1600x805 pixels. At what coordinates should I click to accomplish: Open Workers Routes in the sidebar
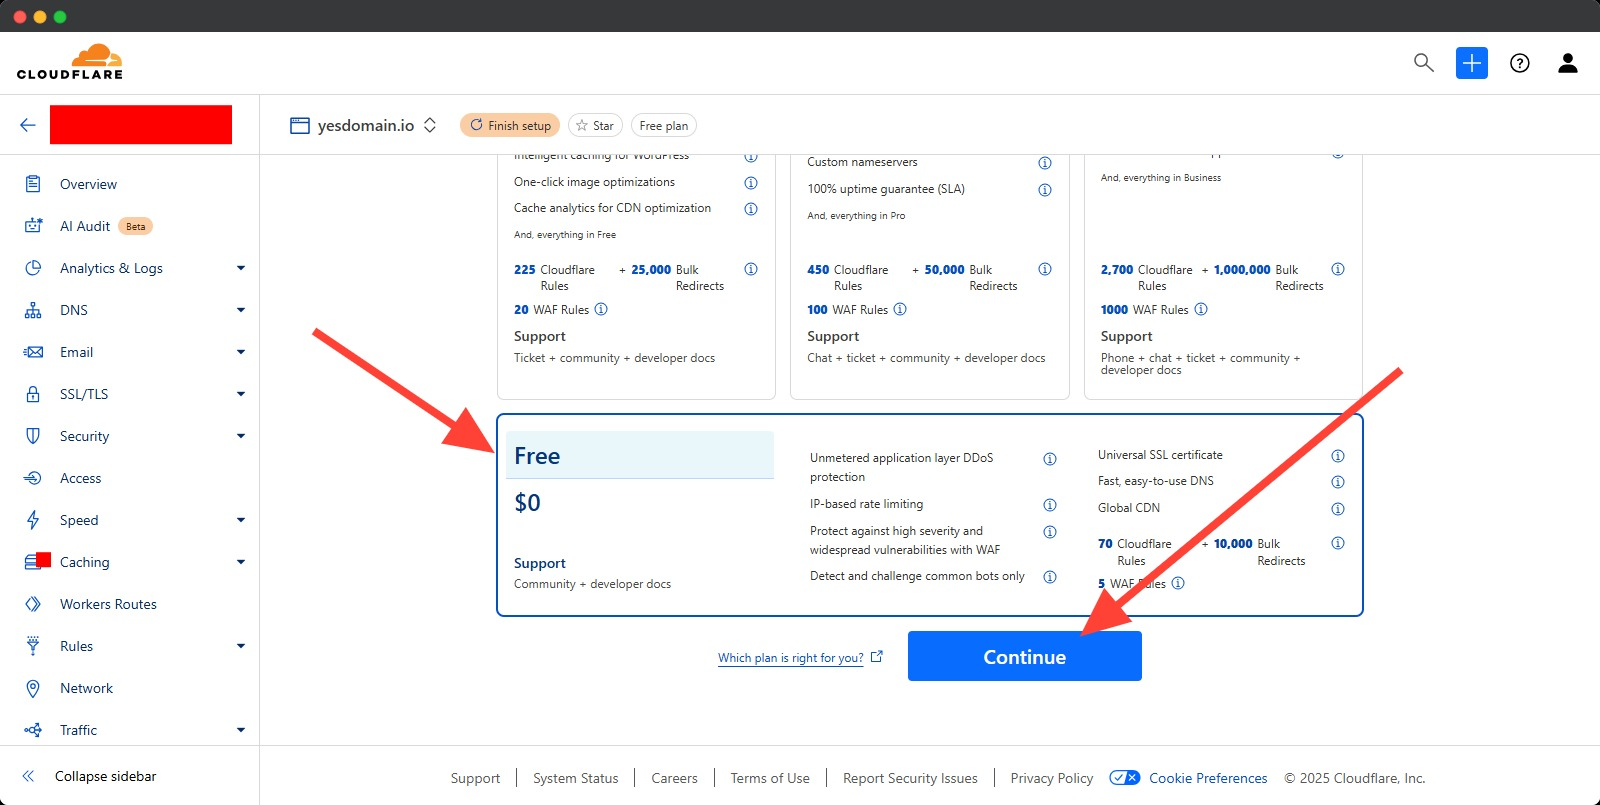tap(108, 604)
